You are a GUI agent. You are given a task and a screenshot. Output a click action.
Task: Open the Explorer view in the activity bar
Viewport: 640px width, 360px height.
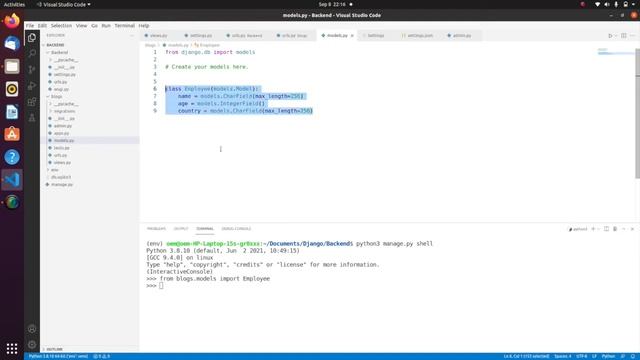click(32, 38)
